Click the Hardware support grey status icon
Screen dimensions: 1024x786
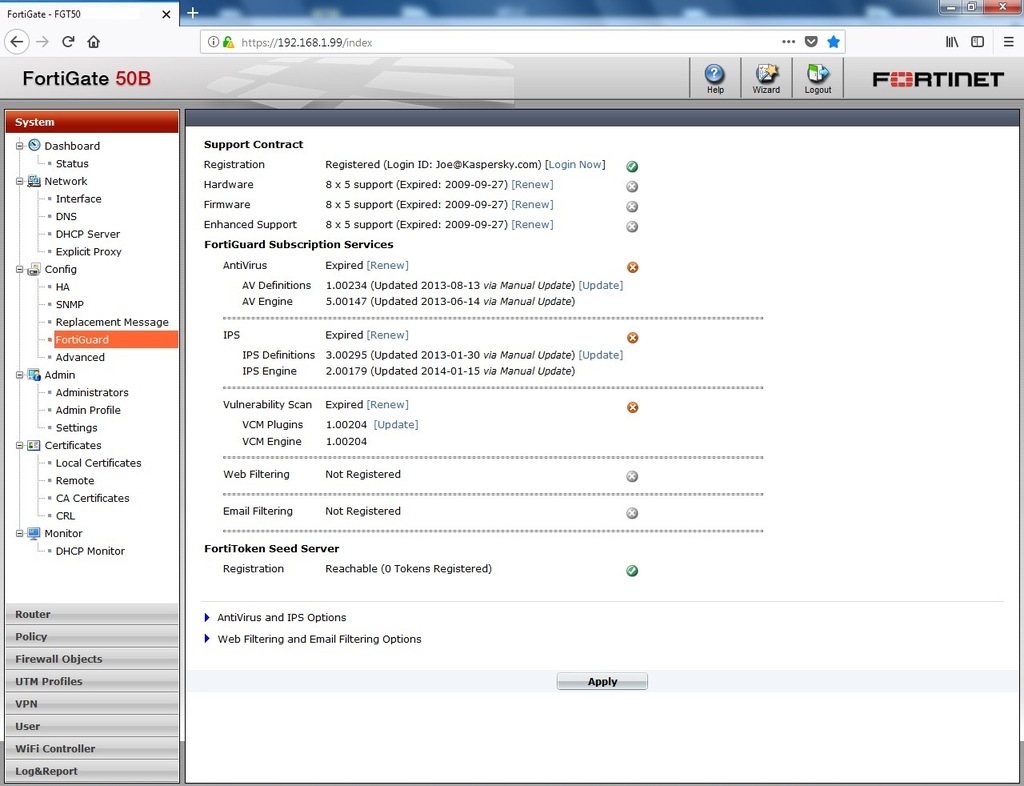(x=632, y=187)
